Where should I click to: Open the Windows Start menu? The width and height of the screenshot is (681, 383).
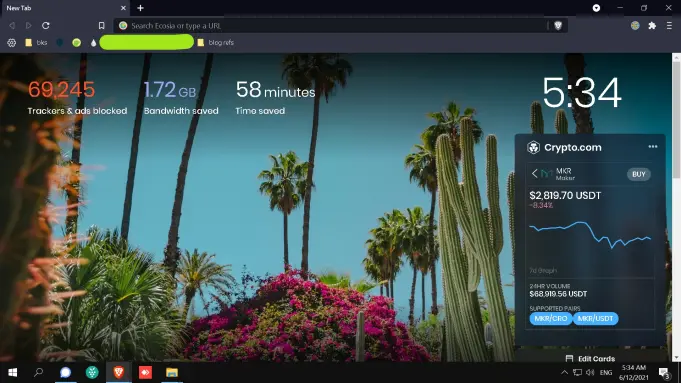[x=13, y=372]
